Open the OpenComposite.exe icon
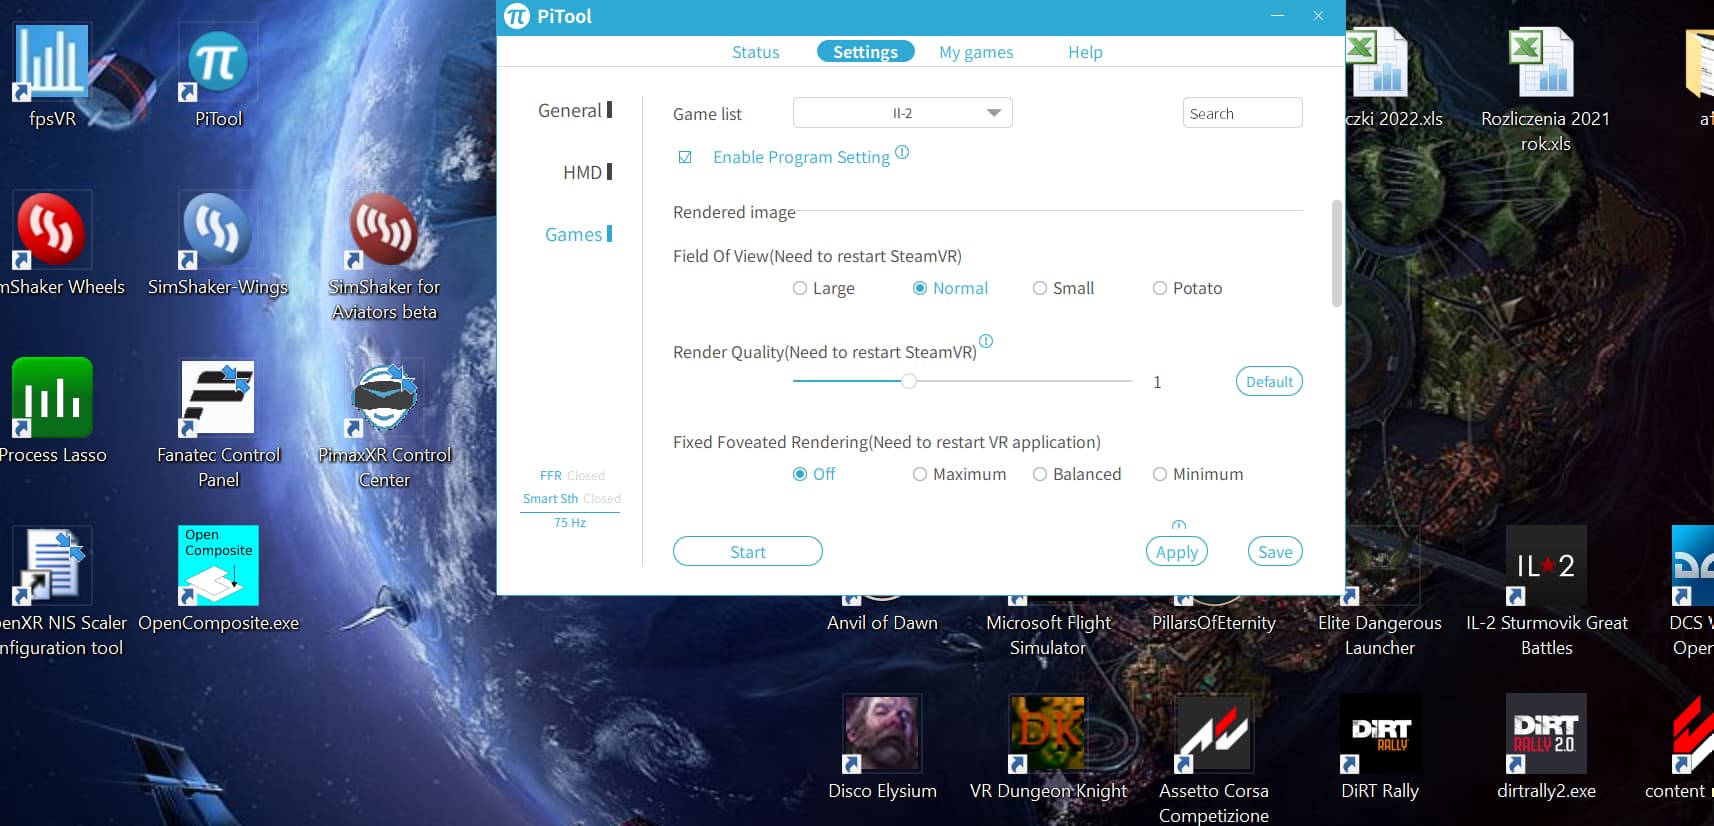This screenshot has width=1714, height=826. pos(218,567)
